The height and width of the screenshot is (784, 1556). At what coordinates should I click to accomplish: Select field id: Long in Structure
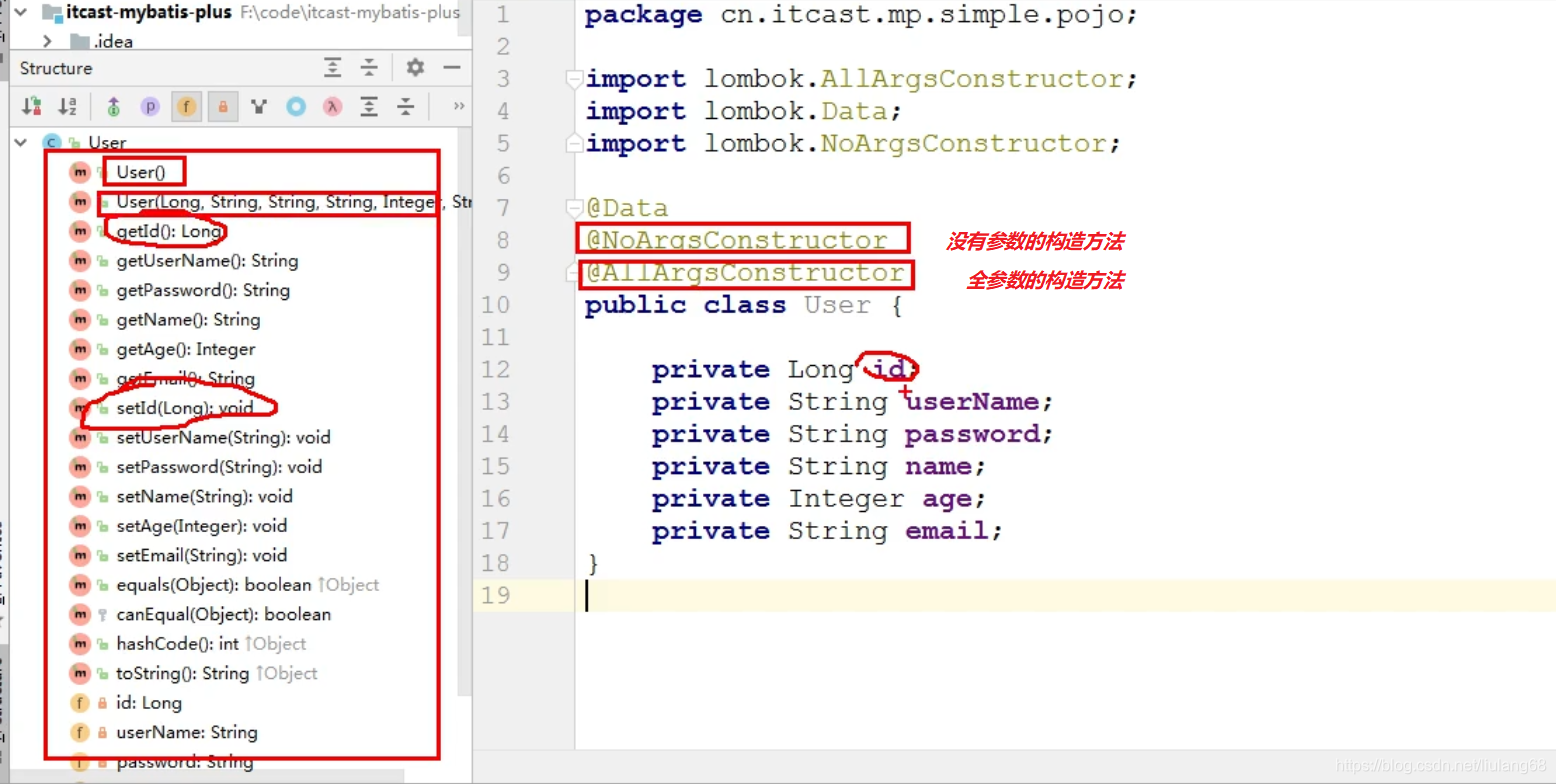click(x=149, y=703)
